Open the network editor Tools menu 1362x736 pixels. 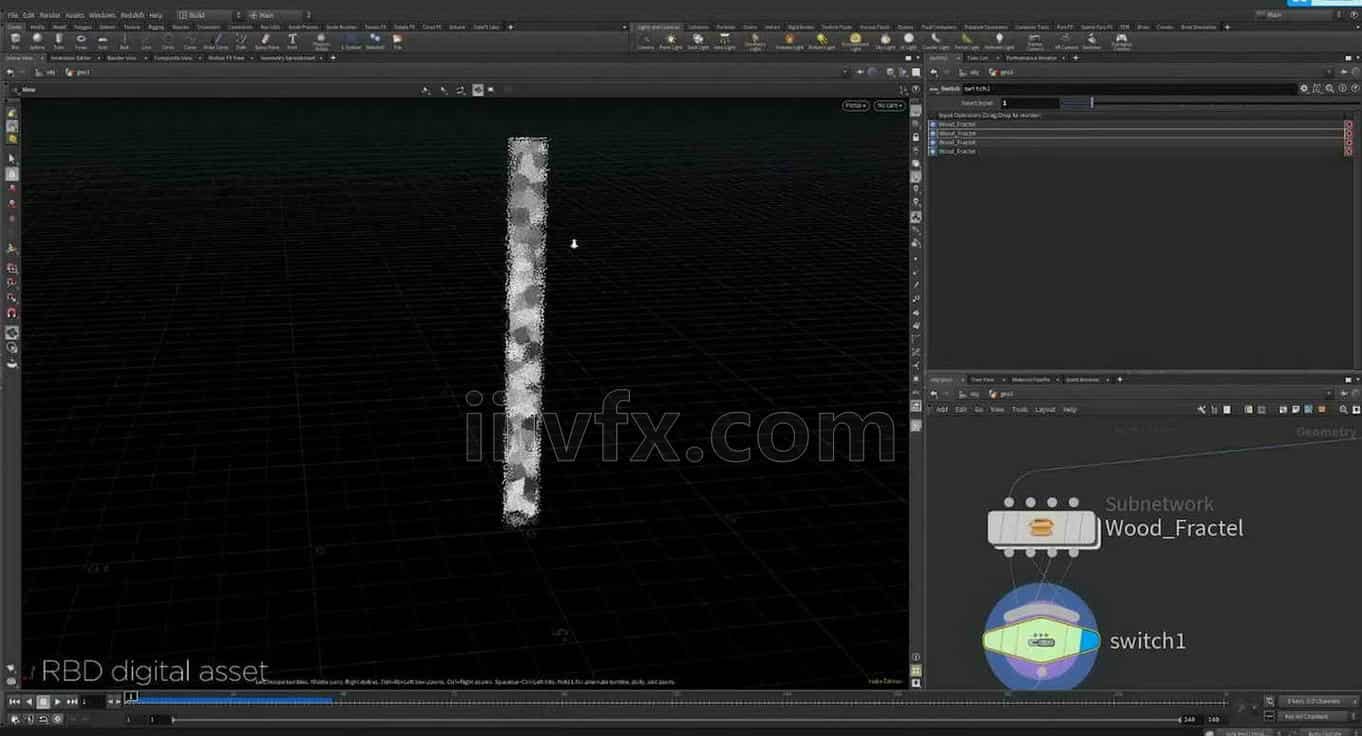[1020, 410]
